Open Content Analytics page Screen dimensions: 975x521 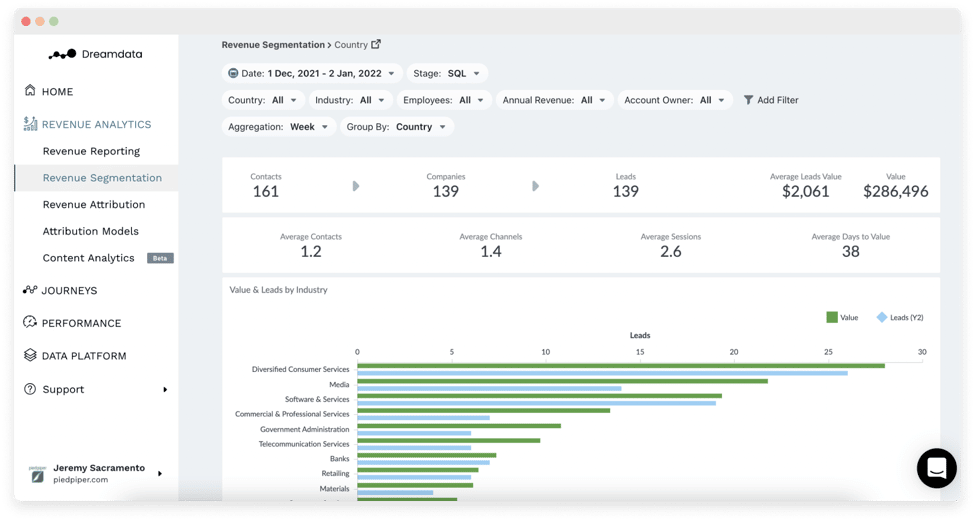point(88,258)
